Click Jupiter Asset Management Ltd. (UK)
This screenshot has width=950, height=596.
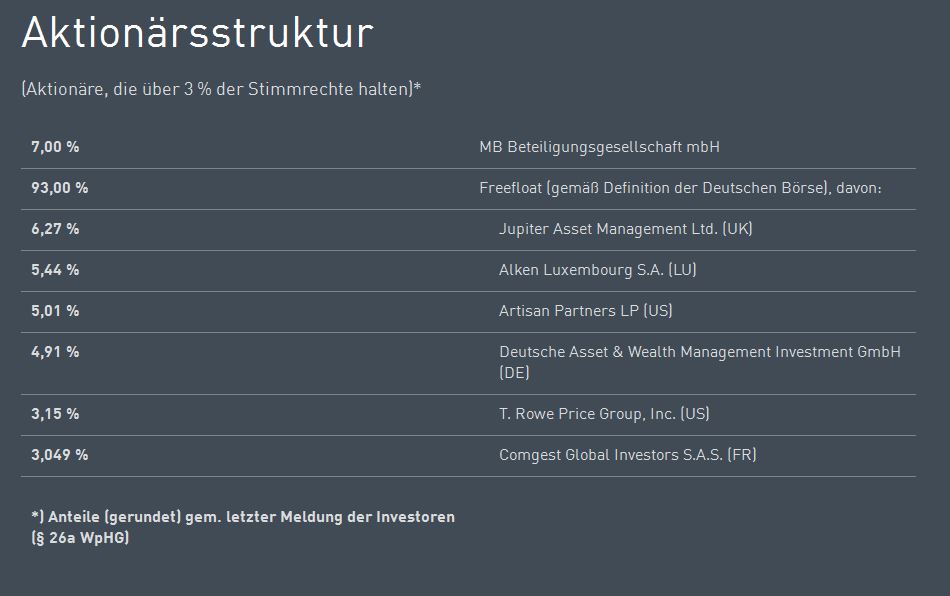[625, 229]
